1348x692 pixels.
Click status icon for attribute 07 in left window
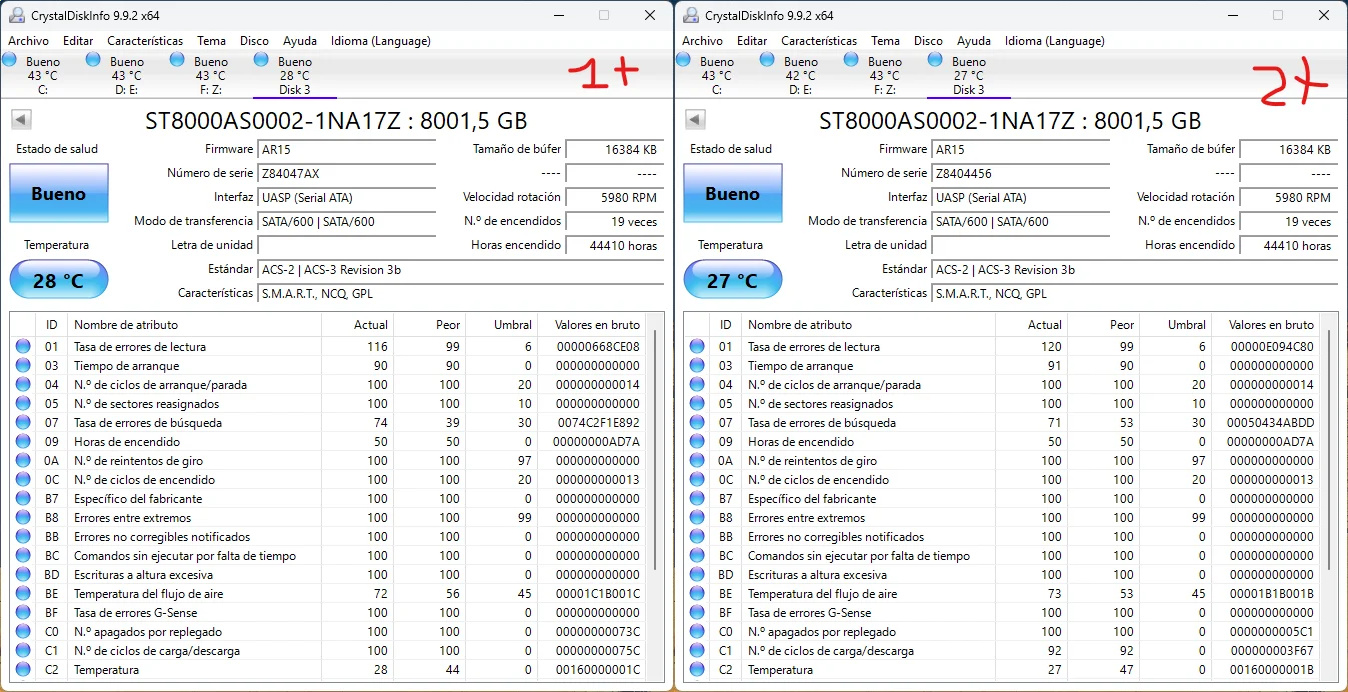pos(23,423)
